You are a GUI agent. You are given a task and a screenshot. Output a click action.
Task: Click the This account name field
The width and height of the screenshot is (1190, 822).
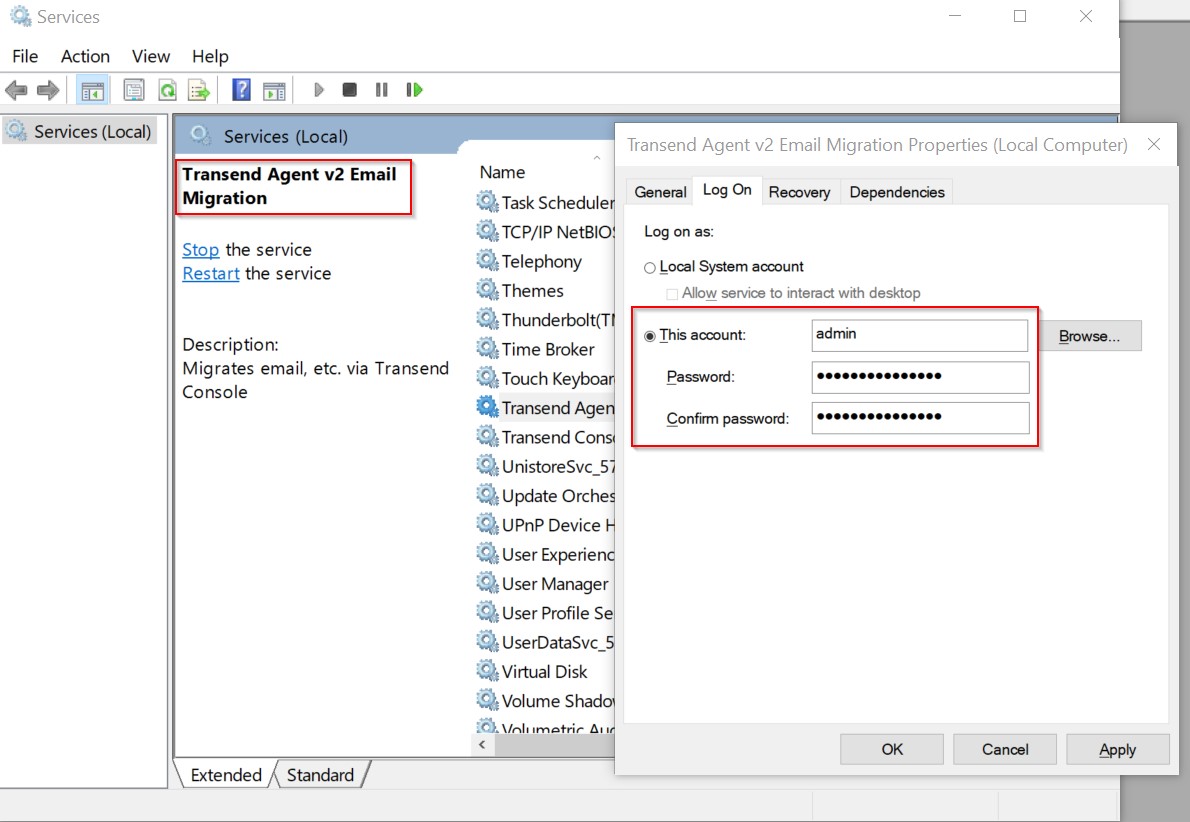[920, 335]
